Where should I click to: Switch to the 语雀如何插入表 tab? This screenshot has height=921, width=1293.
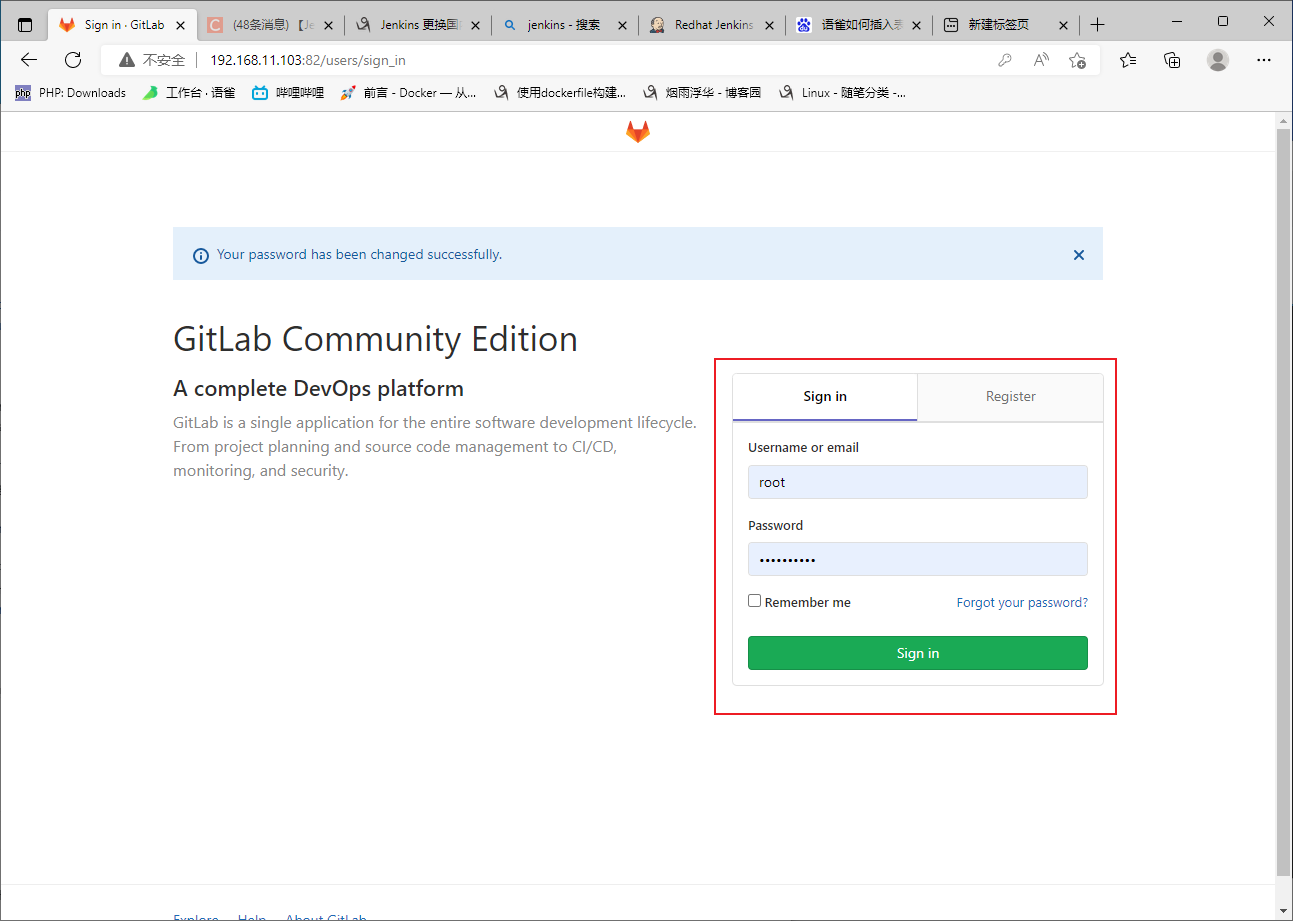click(x=860, y=25)
